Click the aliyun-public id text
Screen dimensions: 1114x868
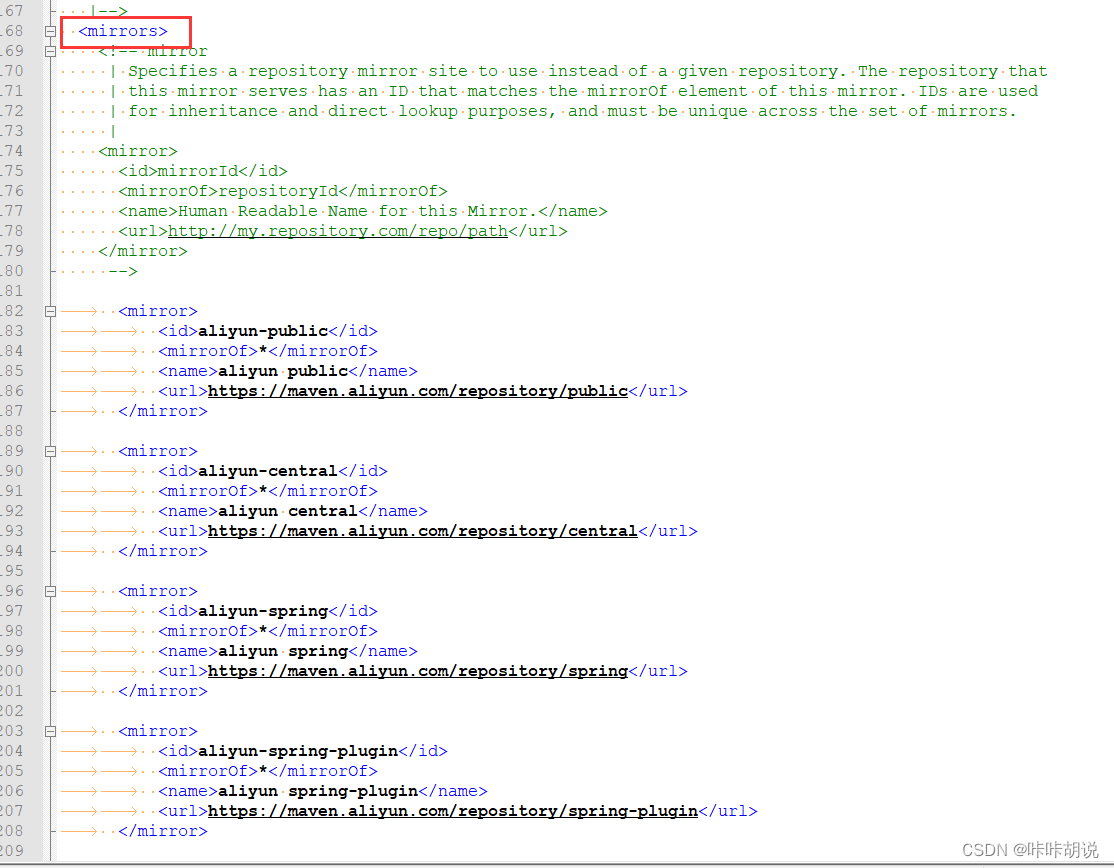tap(263, 331)
